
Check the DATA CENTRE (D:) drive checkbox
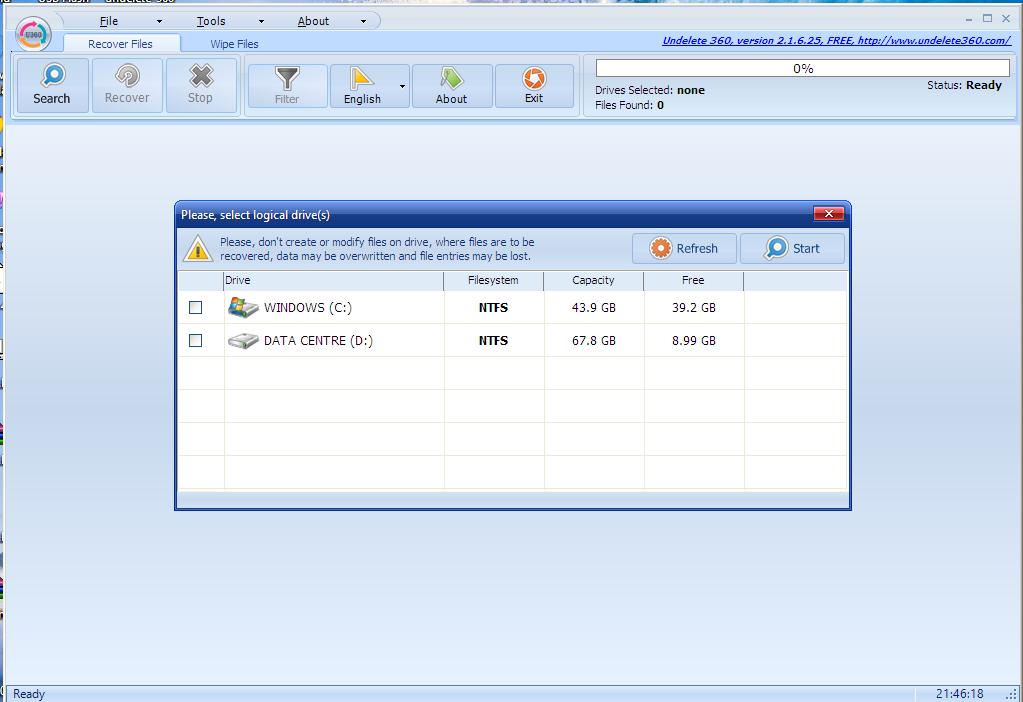(x=196, y=341)
